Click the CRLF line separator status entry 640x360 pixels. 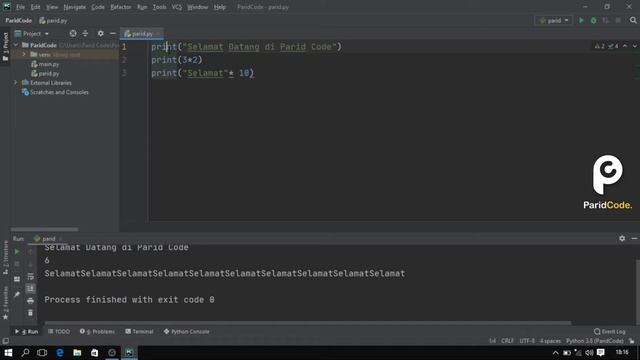pyautogui.click(x=507, y=341)
